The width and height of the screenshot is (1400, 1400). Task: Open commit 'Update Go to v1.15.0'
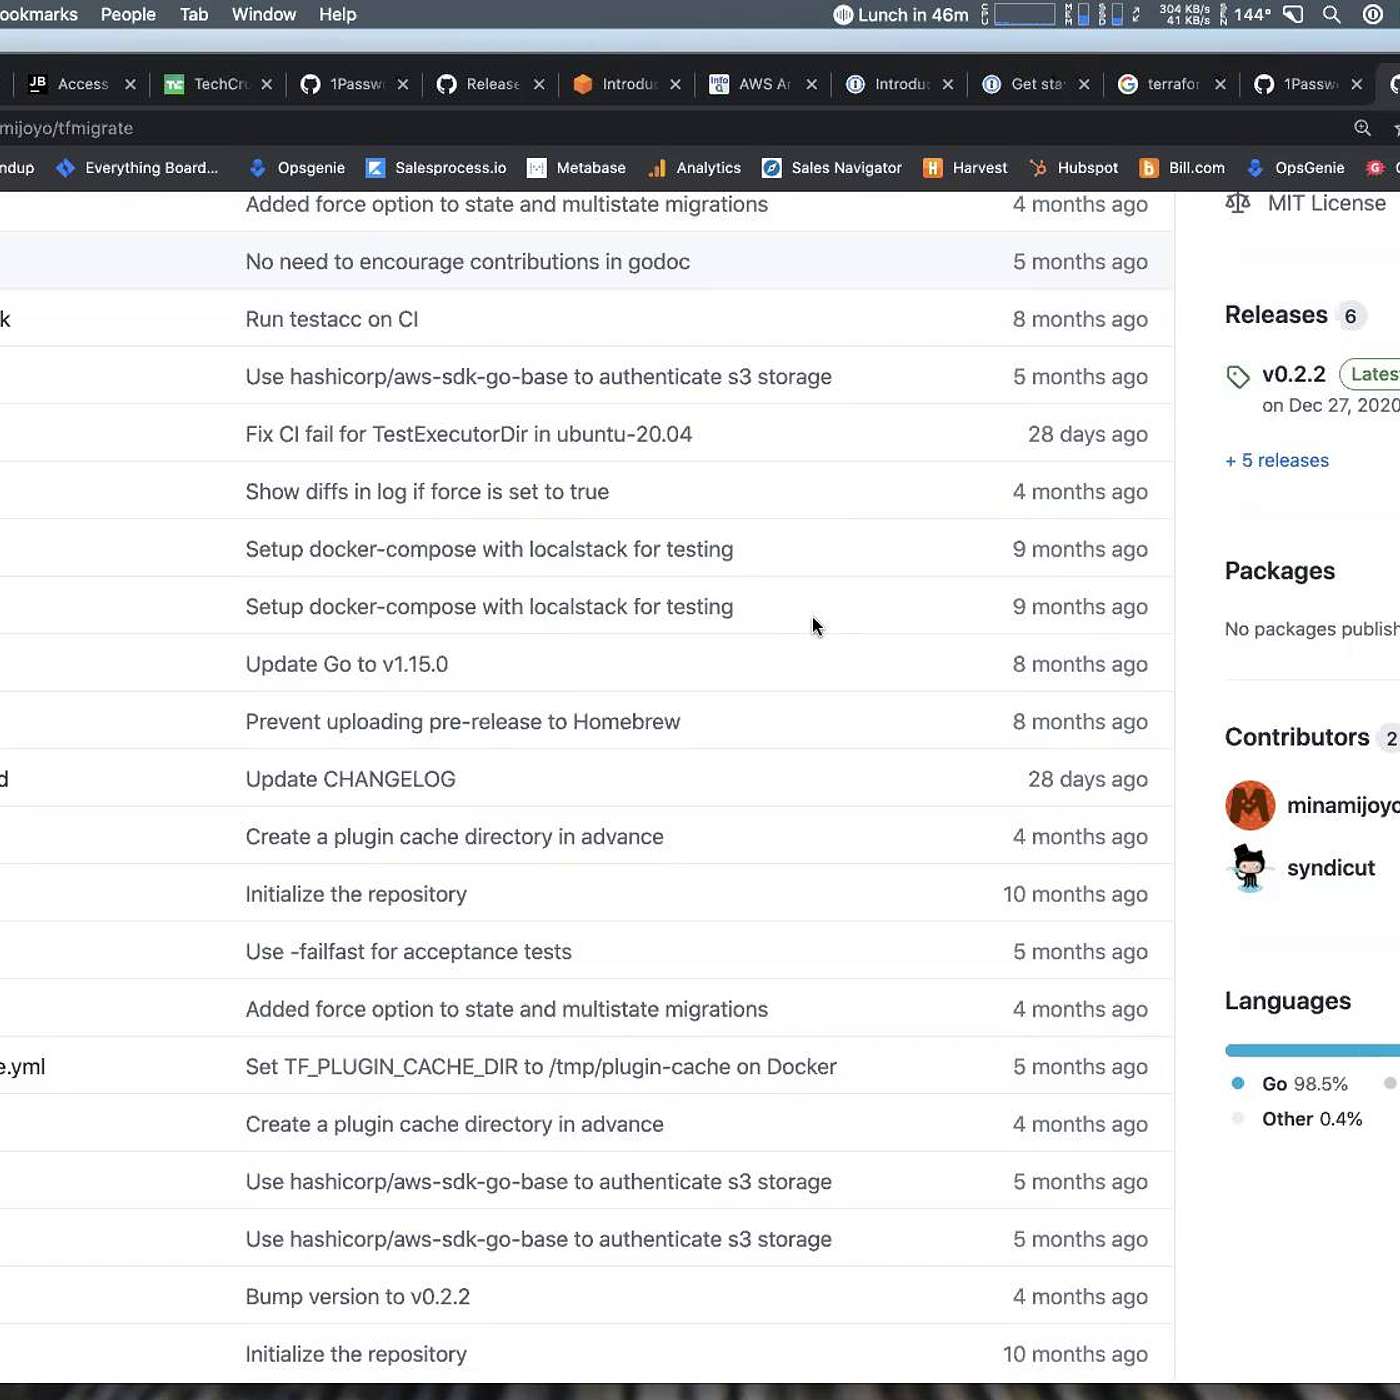[347, 665]
